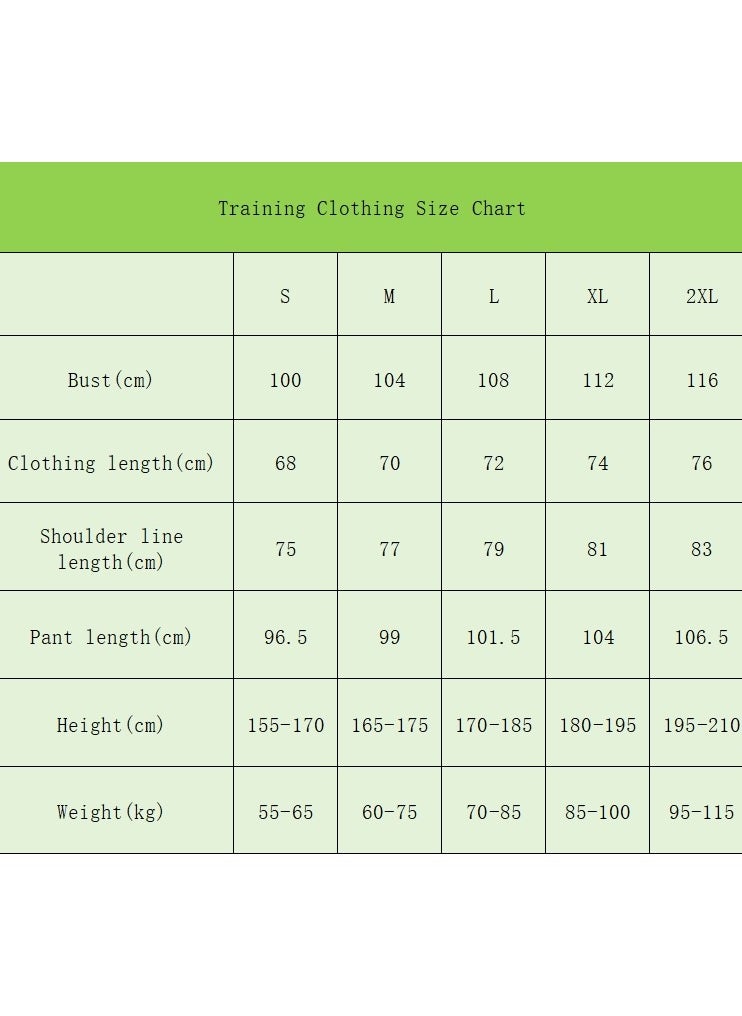742x1016 pixels.
Task: Click the Shoulder line length(cm) label
Action: tap(111, 549)
